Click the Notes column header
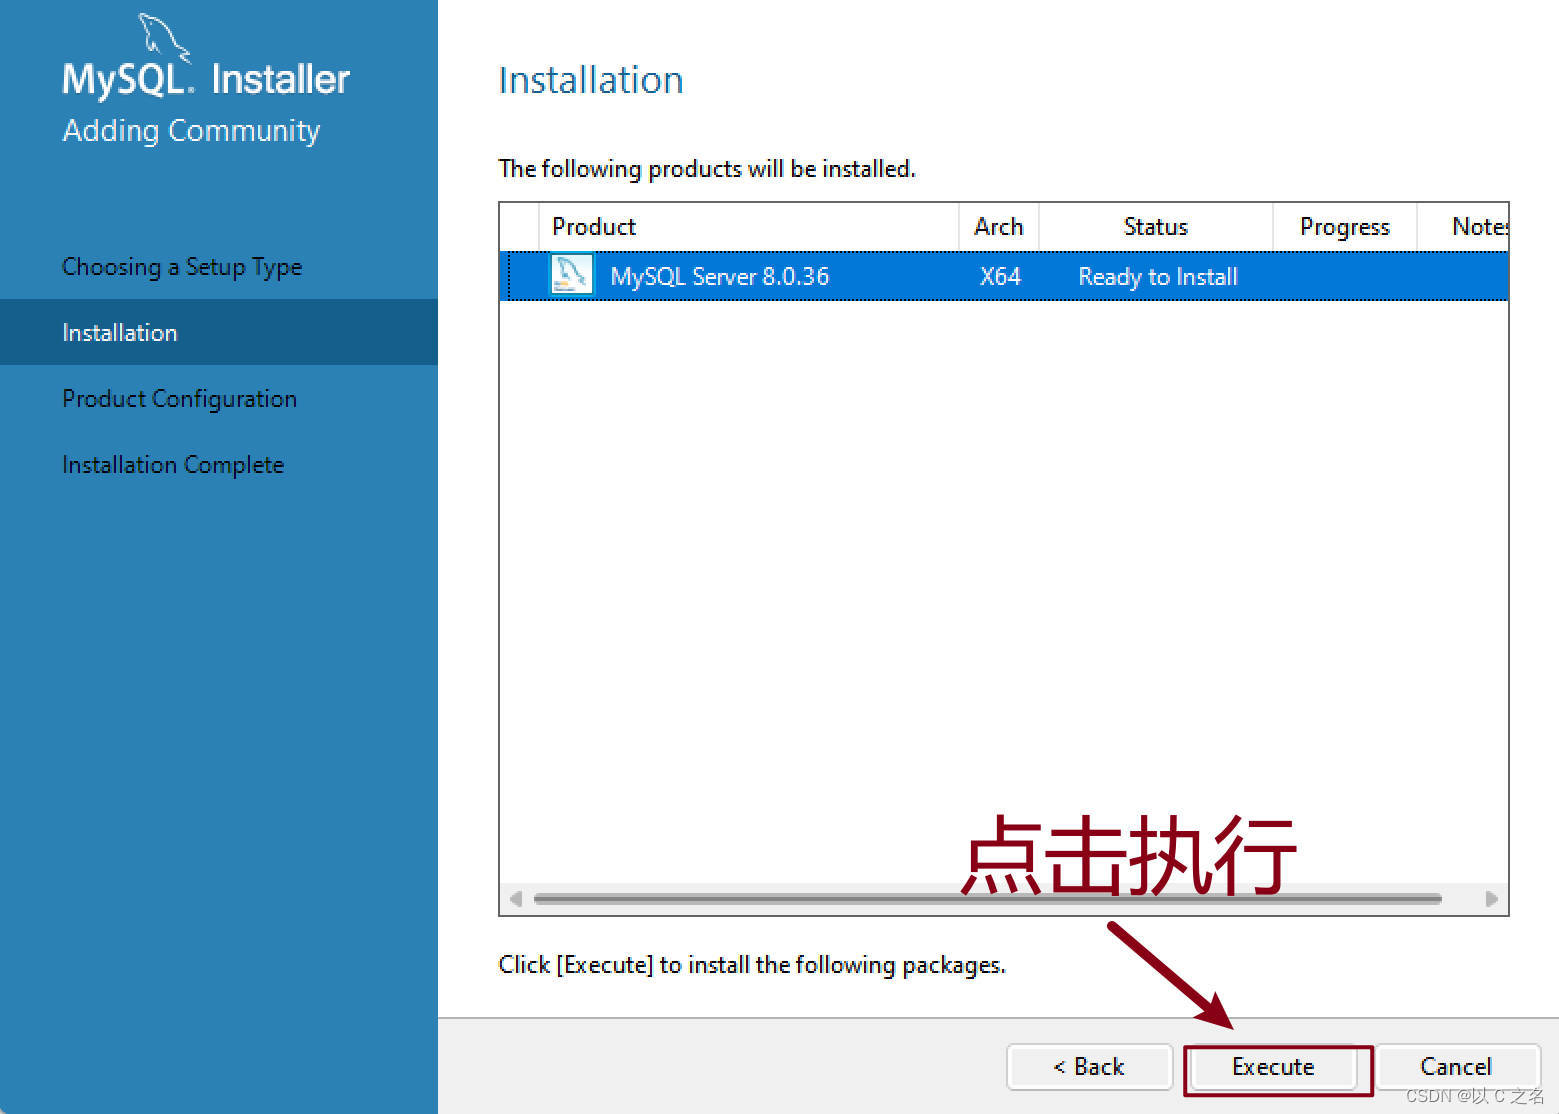The image size is (1559, 1114). tap(1464, 227)
